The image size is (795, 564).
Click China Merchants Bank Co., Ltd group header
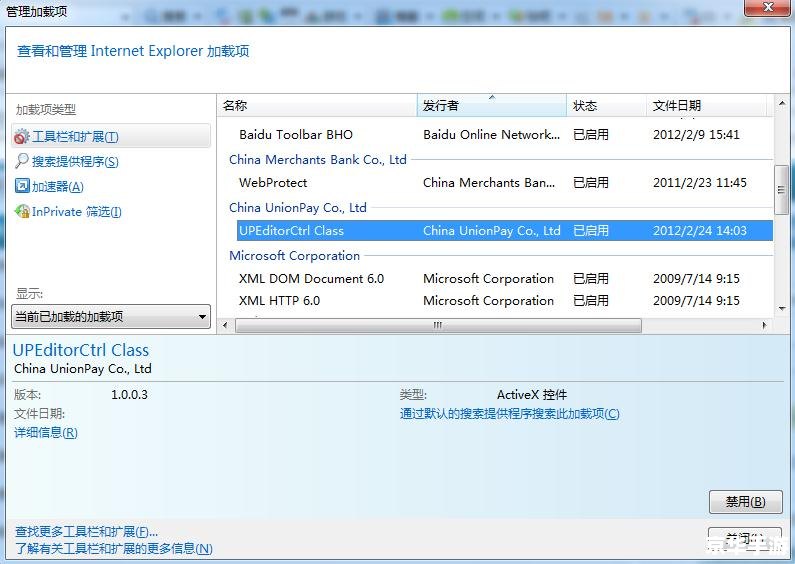point(318,160)
